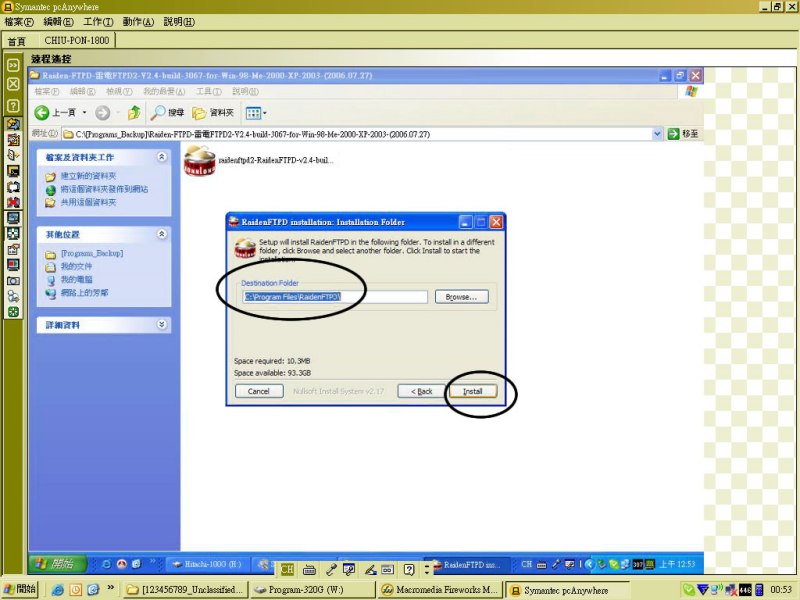800x600 pixels.
Task: Click the Install button in RaidenFTPD setup
Action: click(472, 391)
